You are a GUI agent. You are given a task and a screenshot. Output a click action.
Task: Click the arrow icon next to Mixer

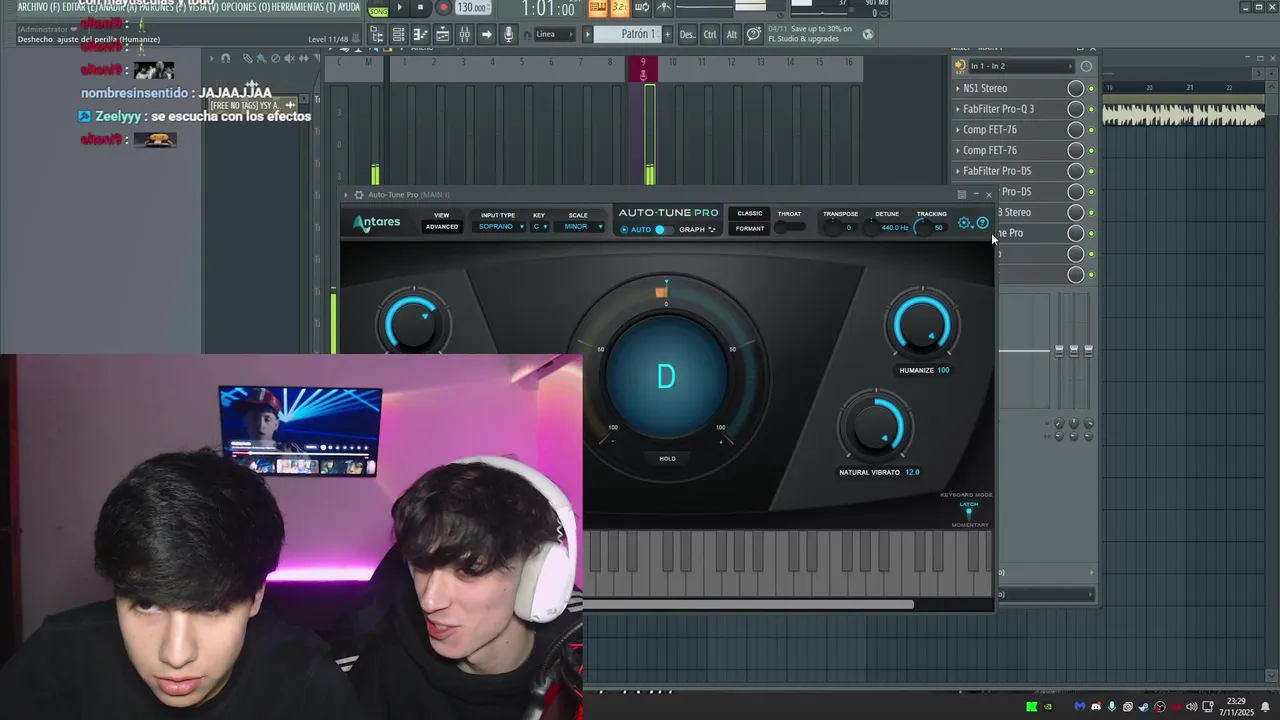pos(487,34)
